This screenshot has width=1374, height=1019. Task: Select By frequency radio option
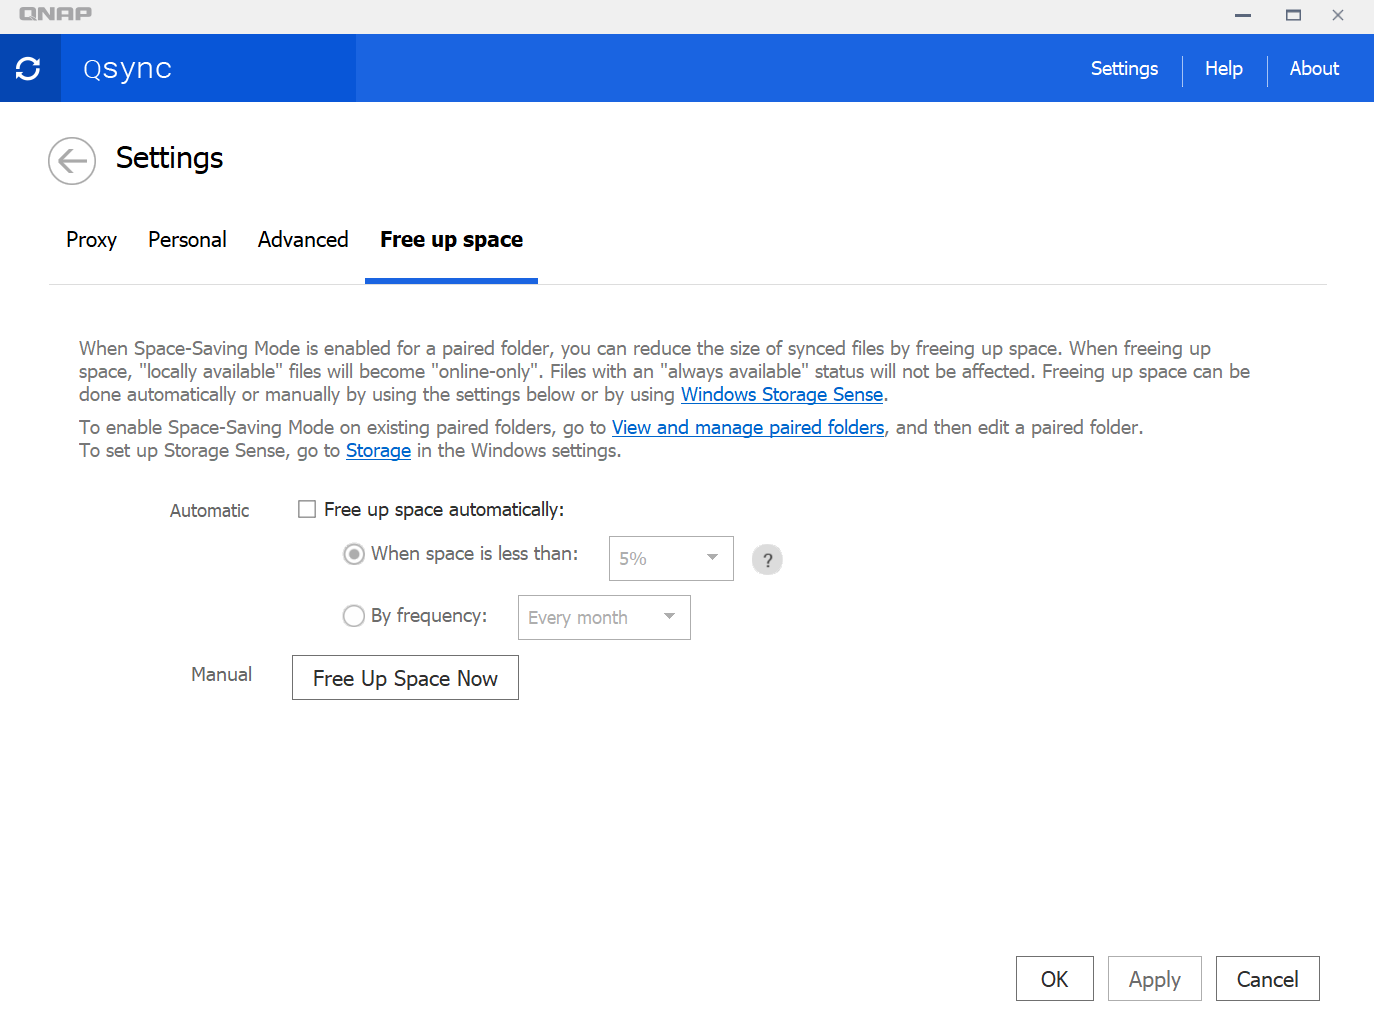coord(354,616)
